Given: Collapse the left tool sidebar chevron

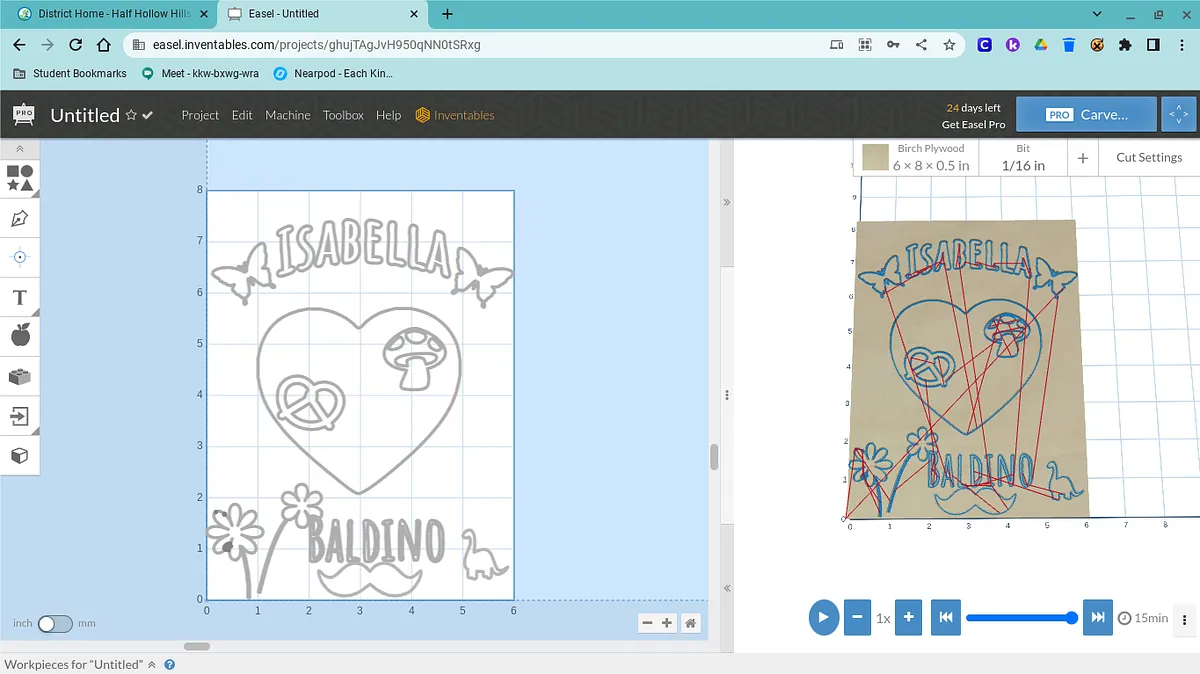Looking at the screenshot, I should coord(20,148).
